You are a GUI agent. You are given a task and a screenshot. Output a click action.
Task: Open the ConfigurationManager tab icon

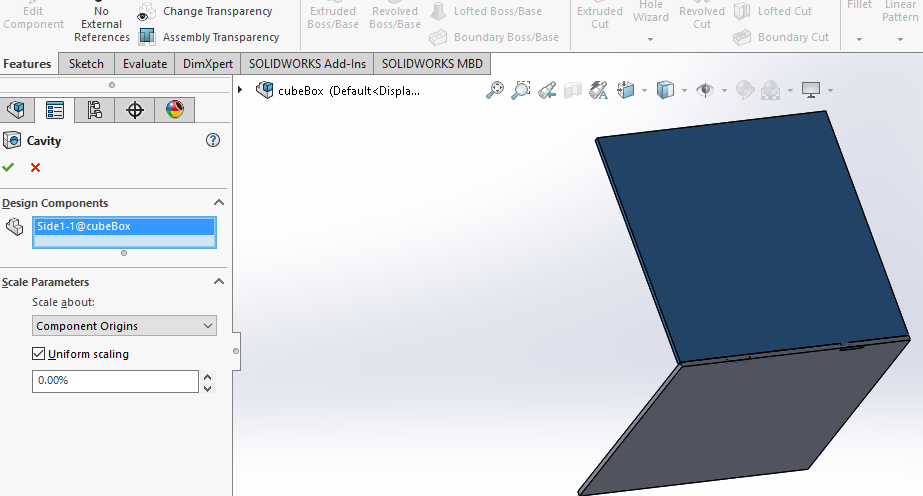click(94, 109)
